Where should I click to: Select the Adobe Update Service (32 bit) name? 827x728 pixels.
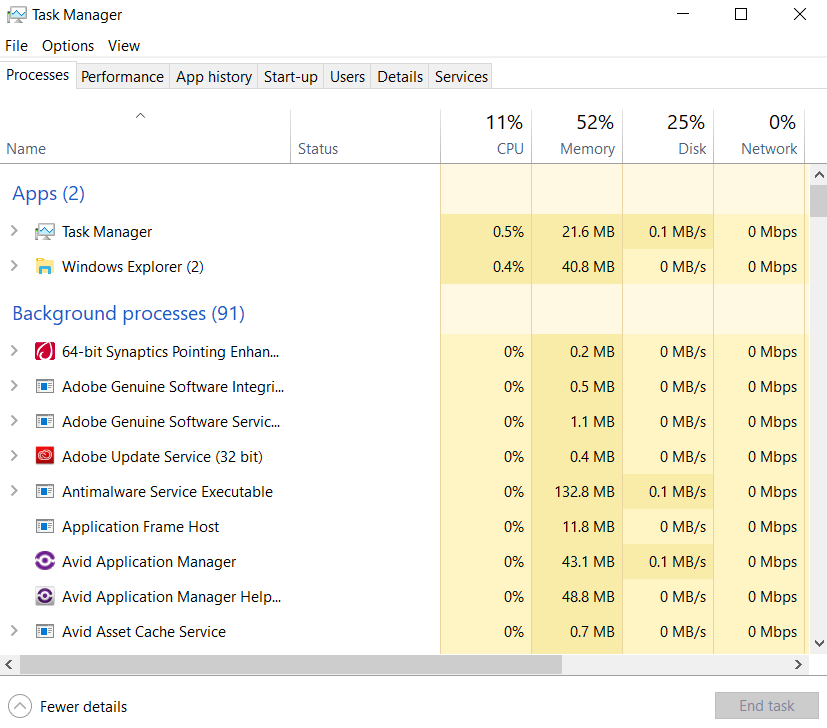(x=162, y=457)
